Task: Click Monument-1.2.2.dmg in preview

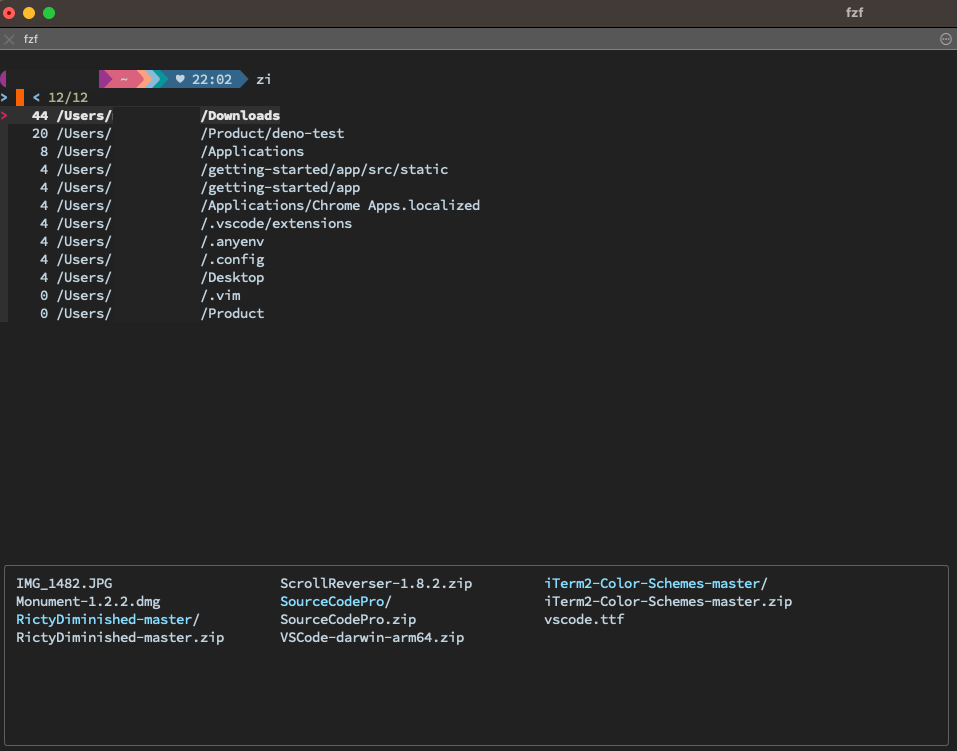Action: pyautogui.click(x=88, y=601)
